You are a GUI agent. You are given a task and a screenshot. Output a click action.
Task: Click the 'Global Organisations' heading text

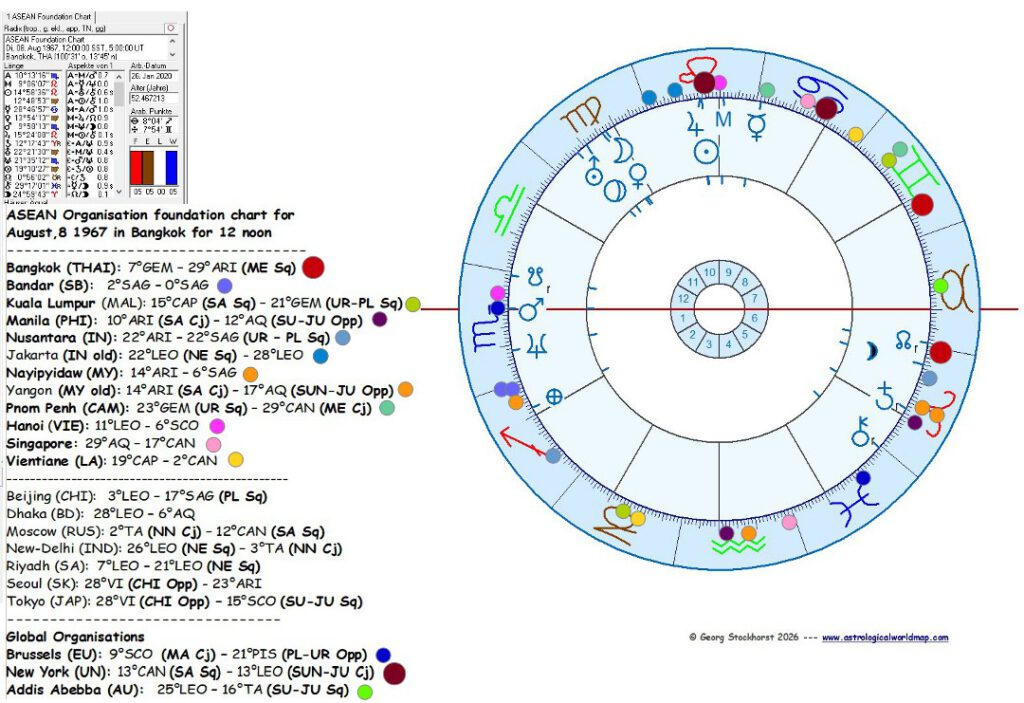(x=75, y=637)
